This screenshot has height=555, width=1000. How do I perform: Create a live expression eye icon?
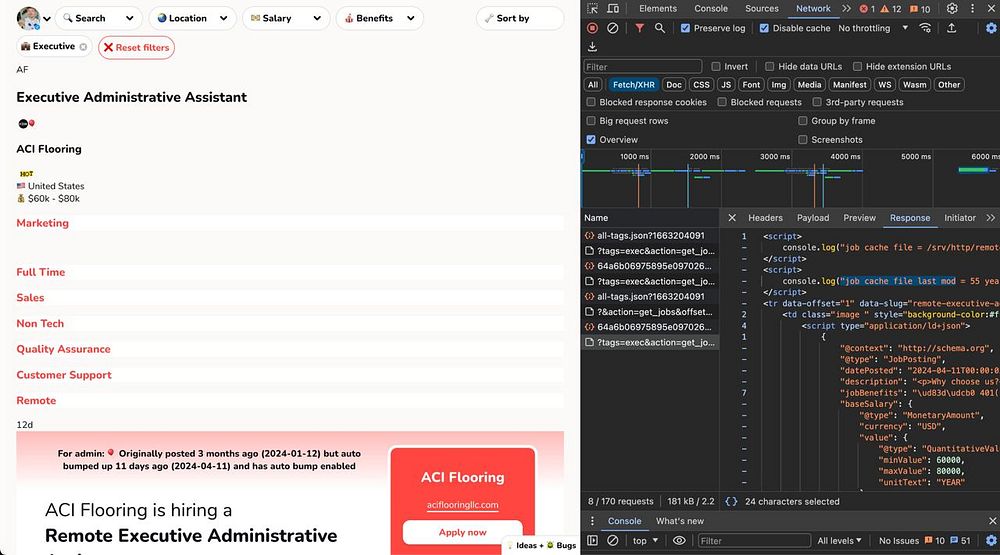(679, 540)
